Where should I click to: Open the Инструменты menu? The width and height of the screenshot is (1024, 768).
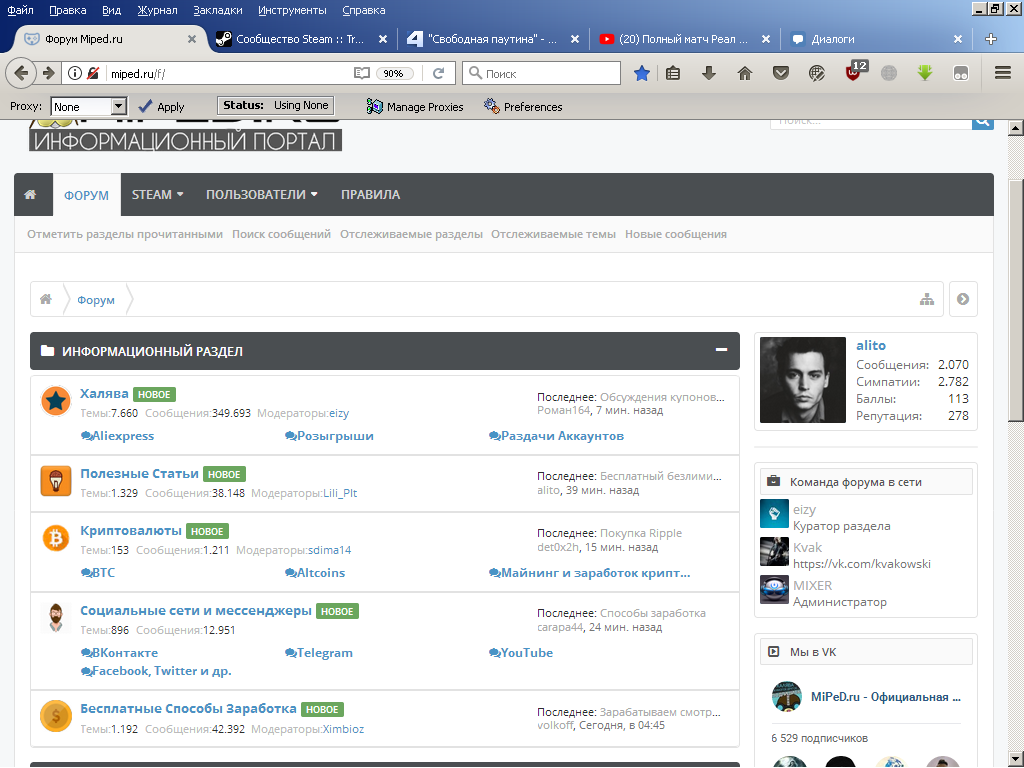click(x=292, y=10)
